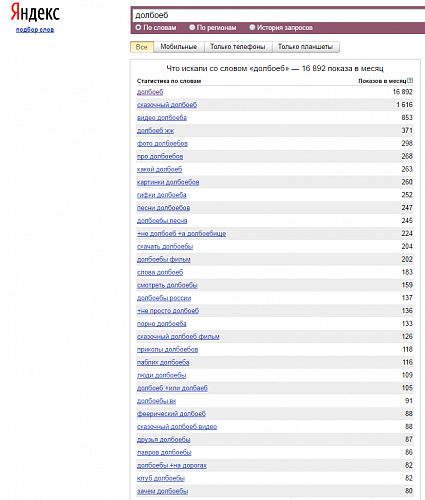
Task: Open the подбор слов link under the logo
Action: (35, 30)
